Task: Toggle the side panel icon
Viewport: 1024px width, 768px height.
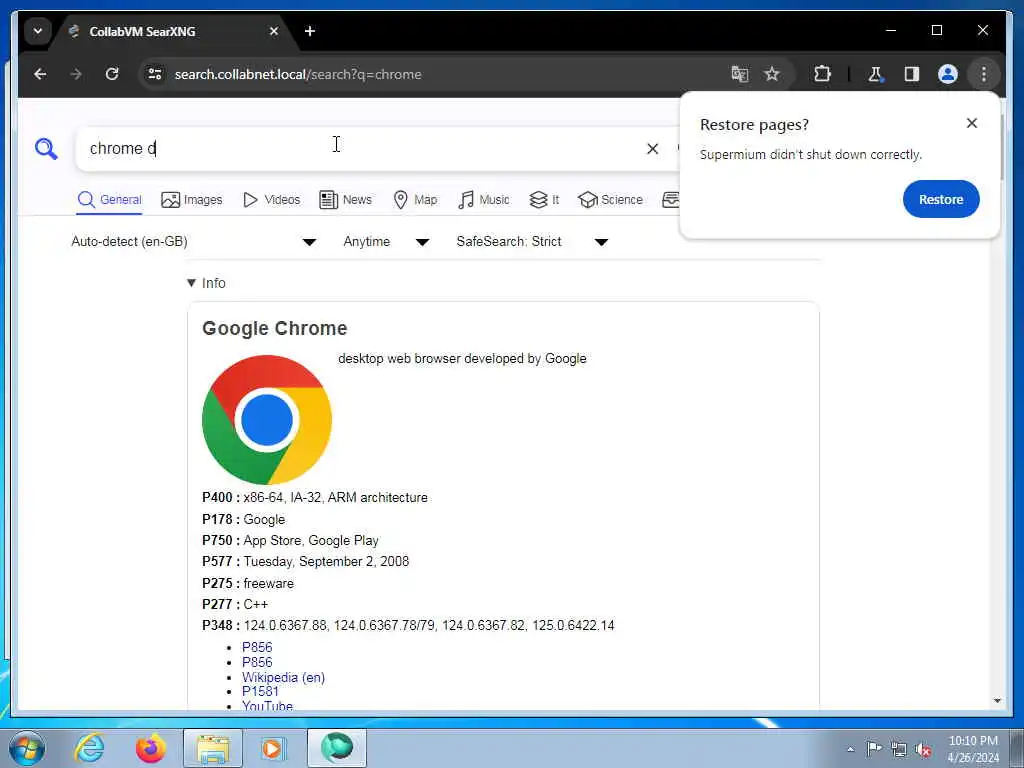Action: [x=912, y=74]
